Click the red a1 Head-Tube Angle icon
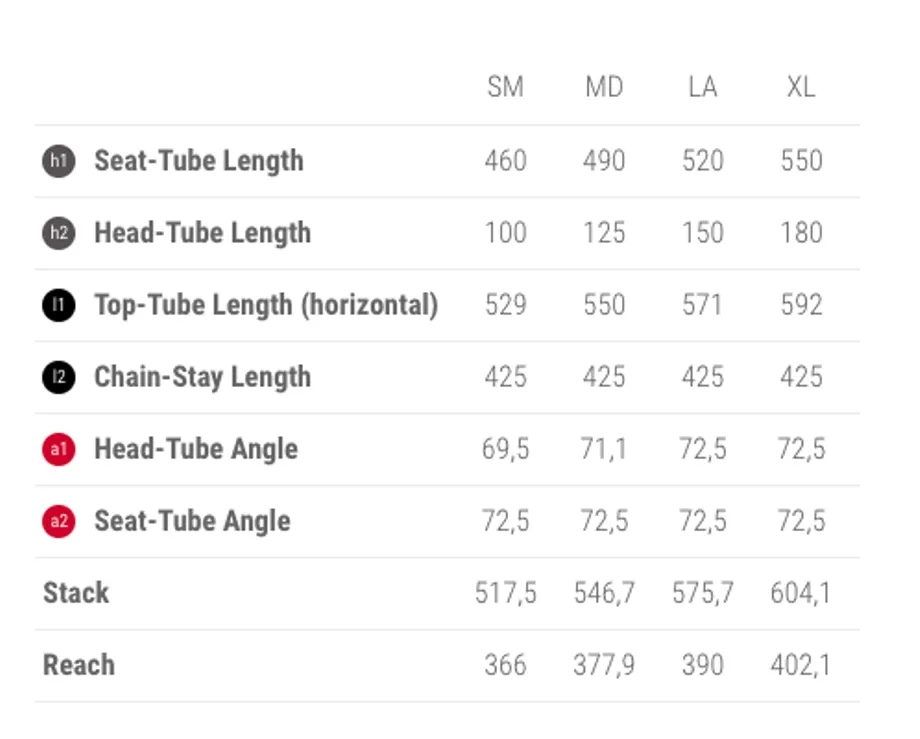 click(59, 449)
